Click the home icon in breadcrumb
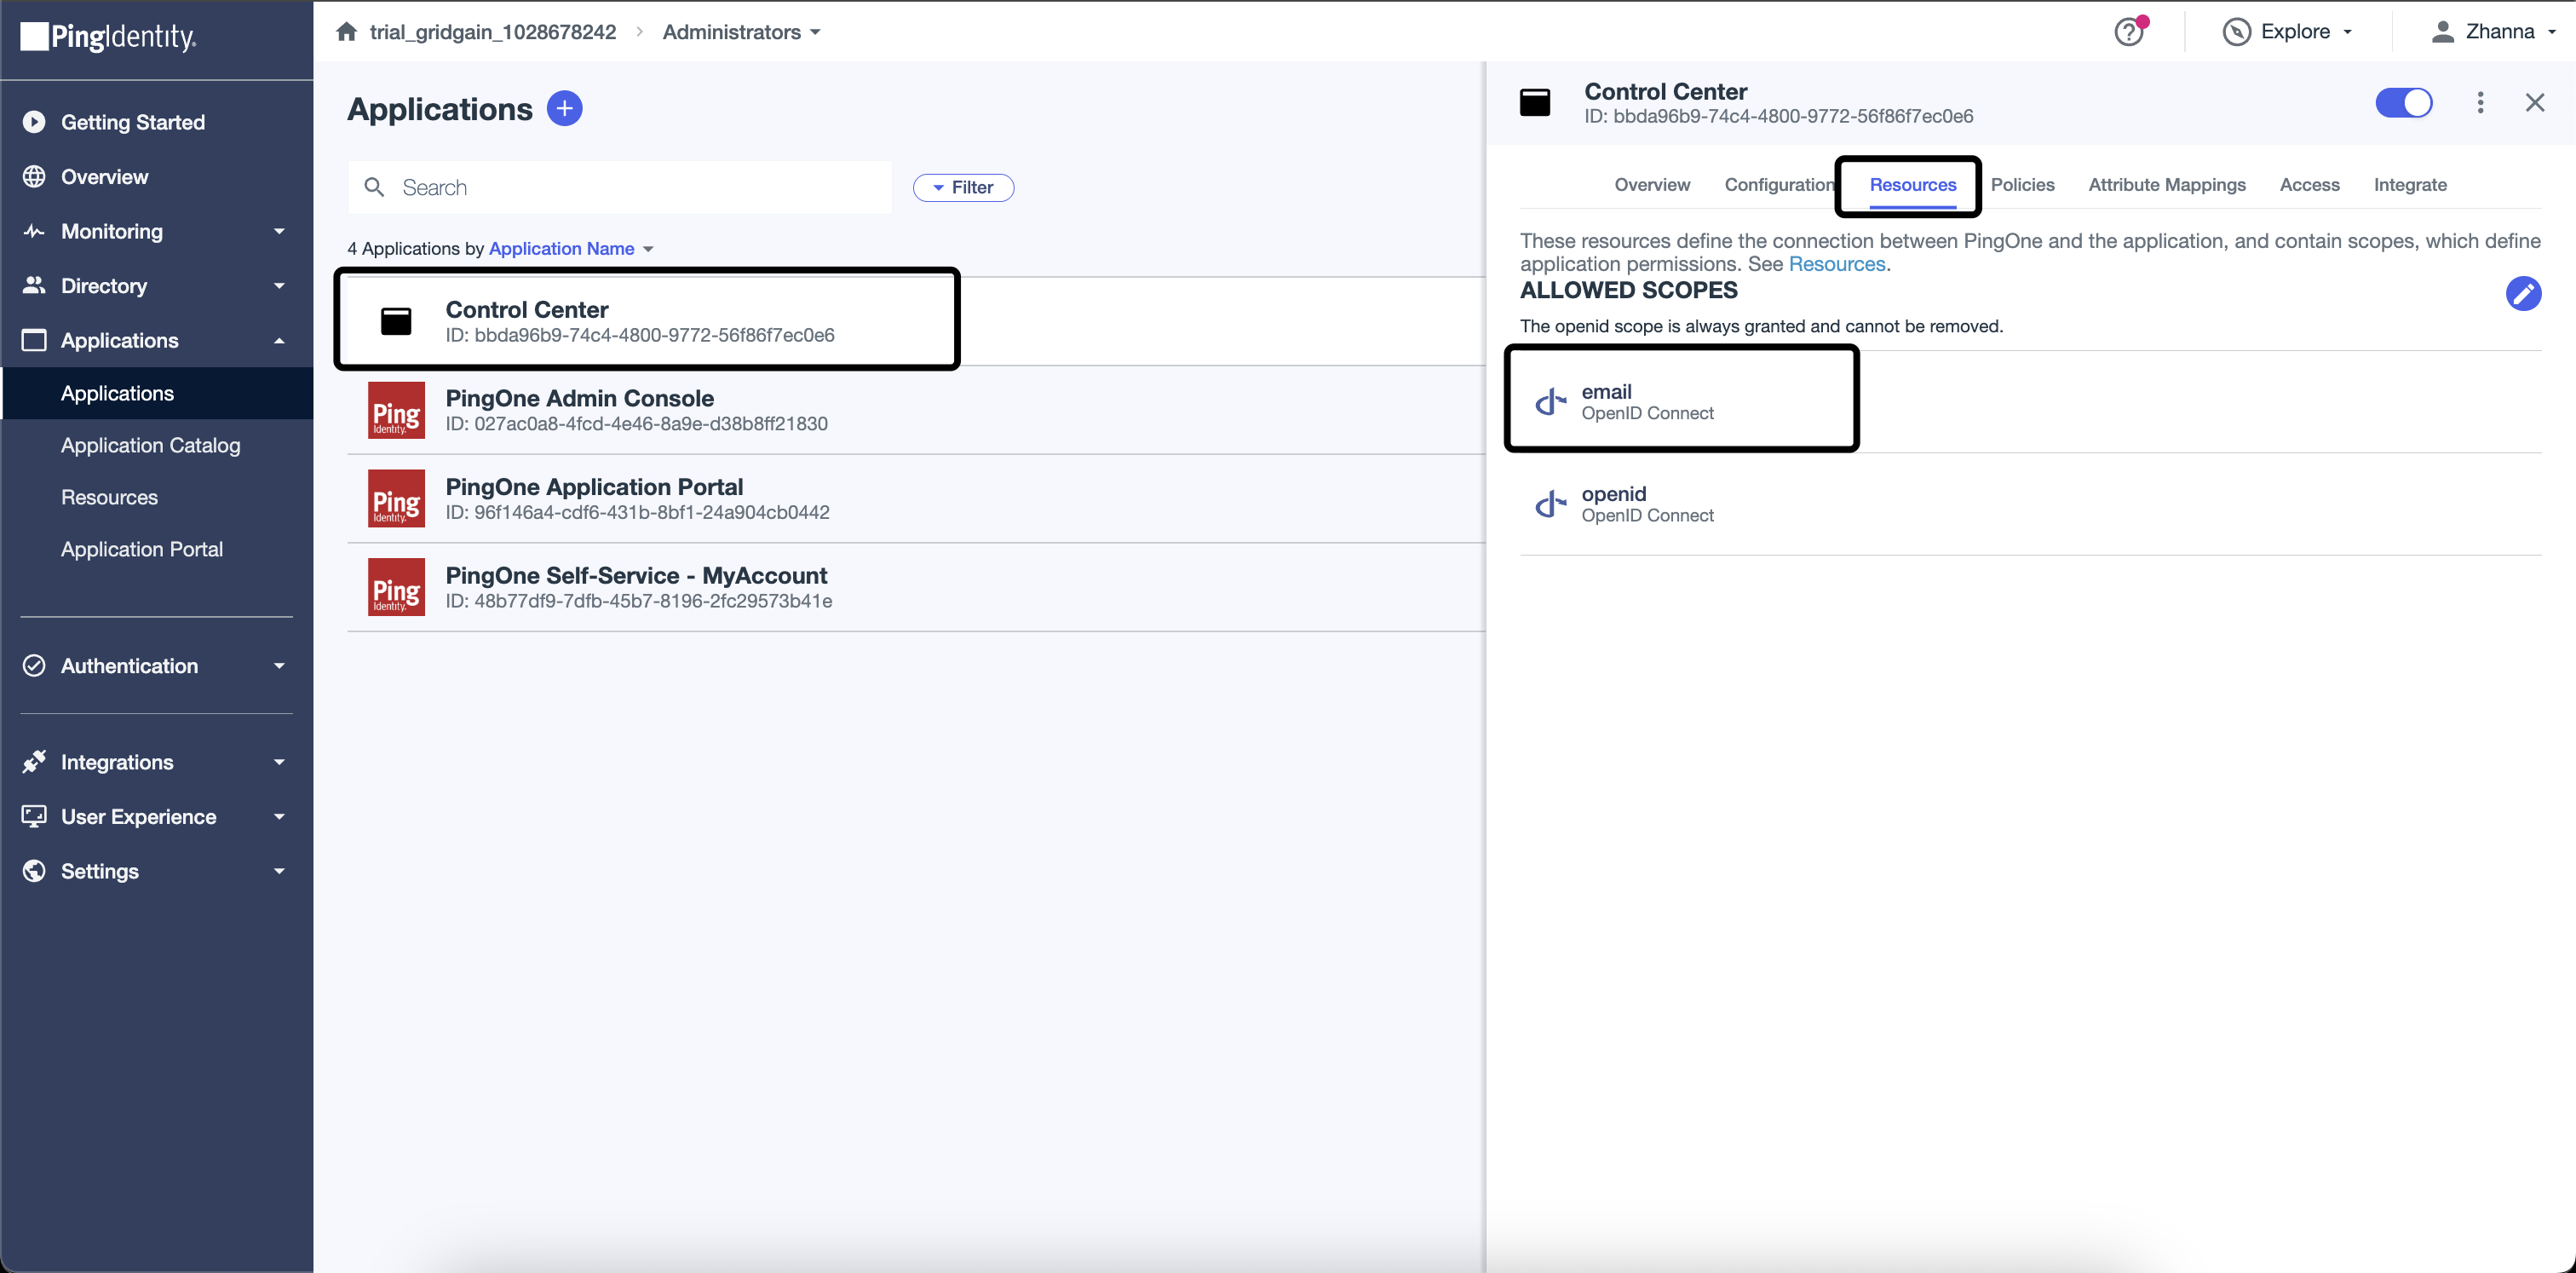 click(347, 32)
